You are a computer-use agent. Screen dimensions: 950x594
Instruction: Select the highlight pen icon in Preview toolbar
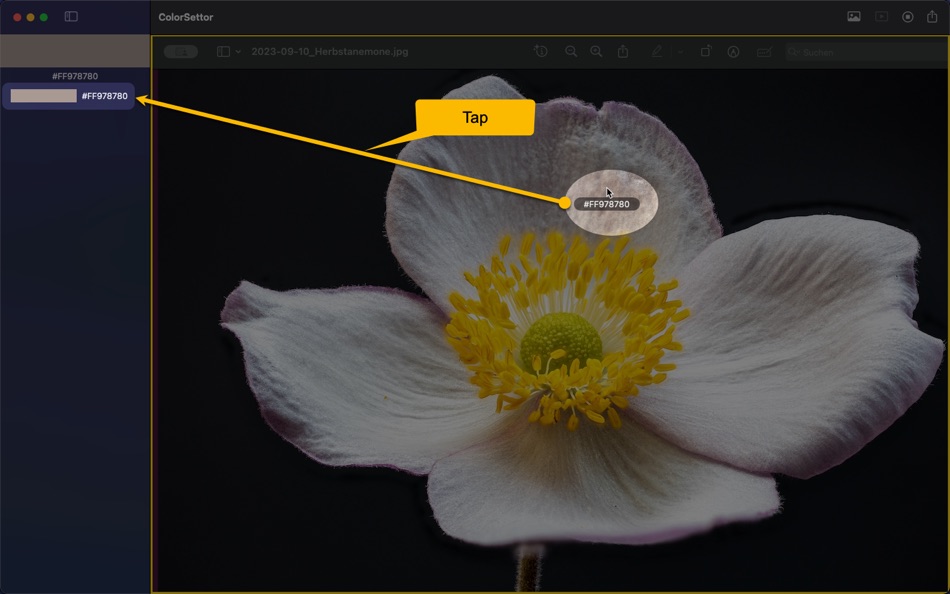tap(657, 52)
